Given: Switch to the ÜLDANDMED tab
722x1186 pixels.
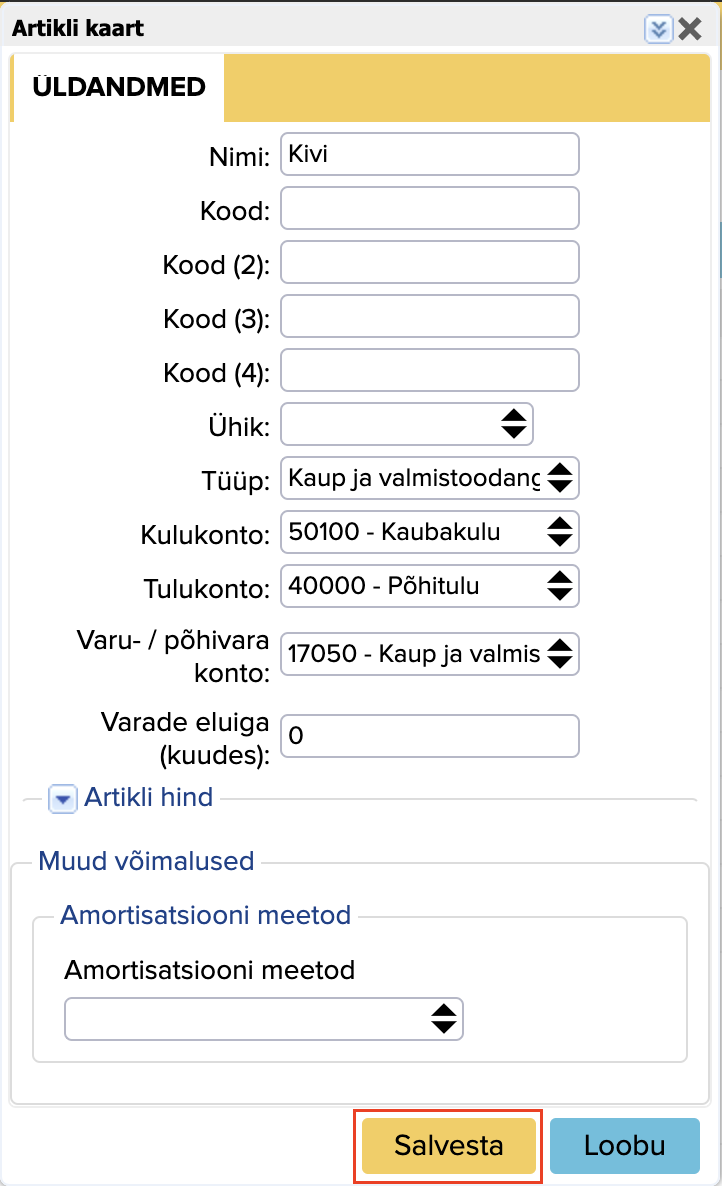Looking at the screenshot, I should pyautogui.click(x=118, y=87).
